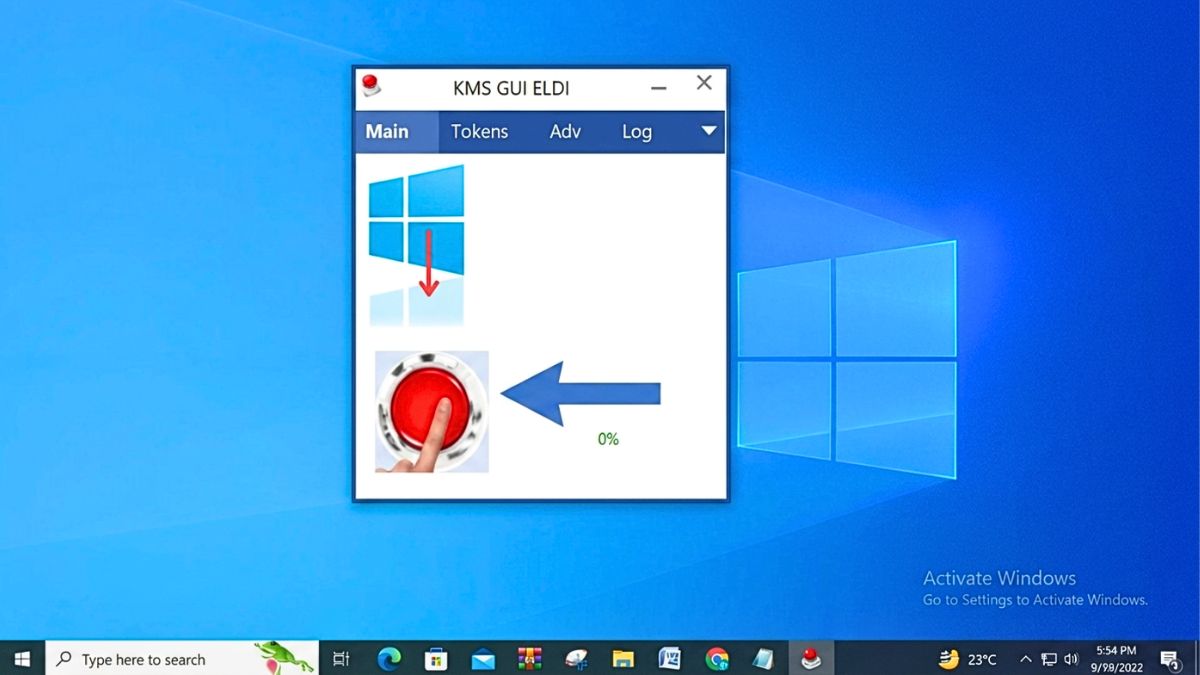
Task: Open the weather widget showing 23°C
Action: (968, 659)
